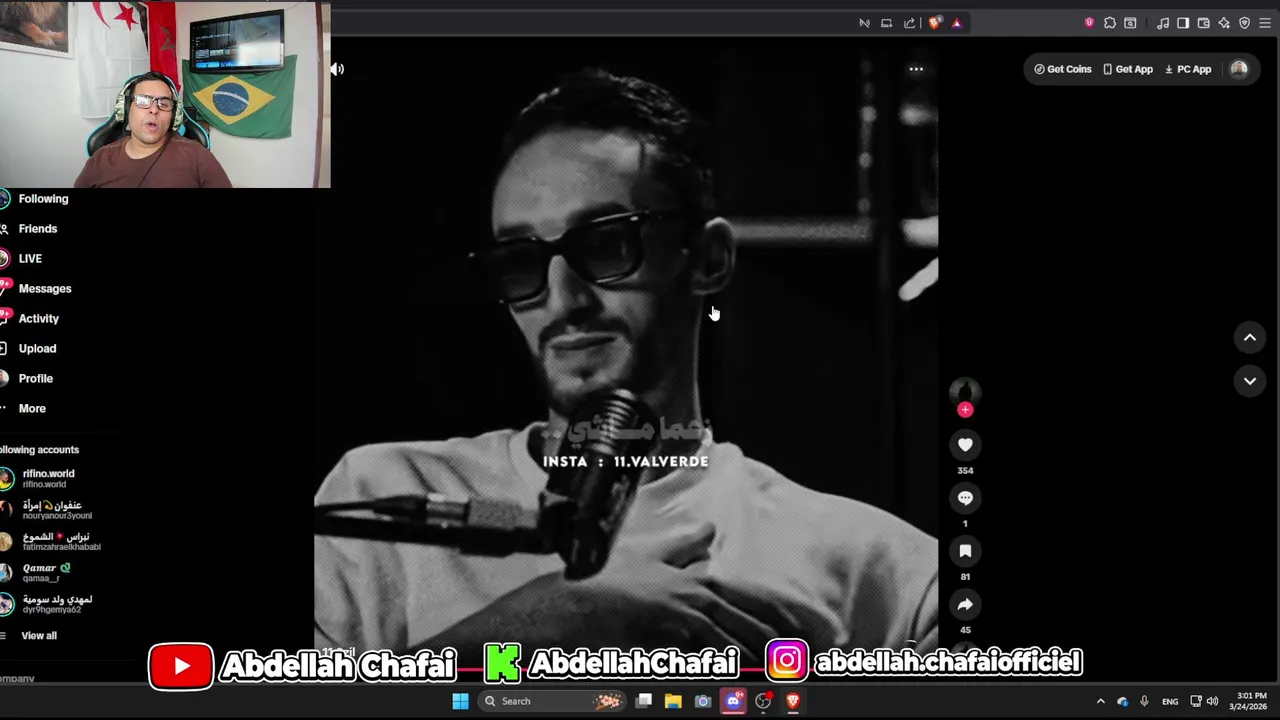Open the Brave Wallet icon

pyautogui.click(x=1204, y=23)
